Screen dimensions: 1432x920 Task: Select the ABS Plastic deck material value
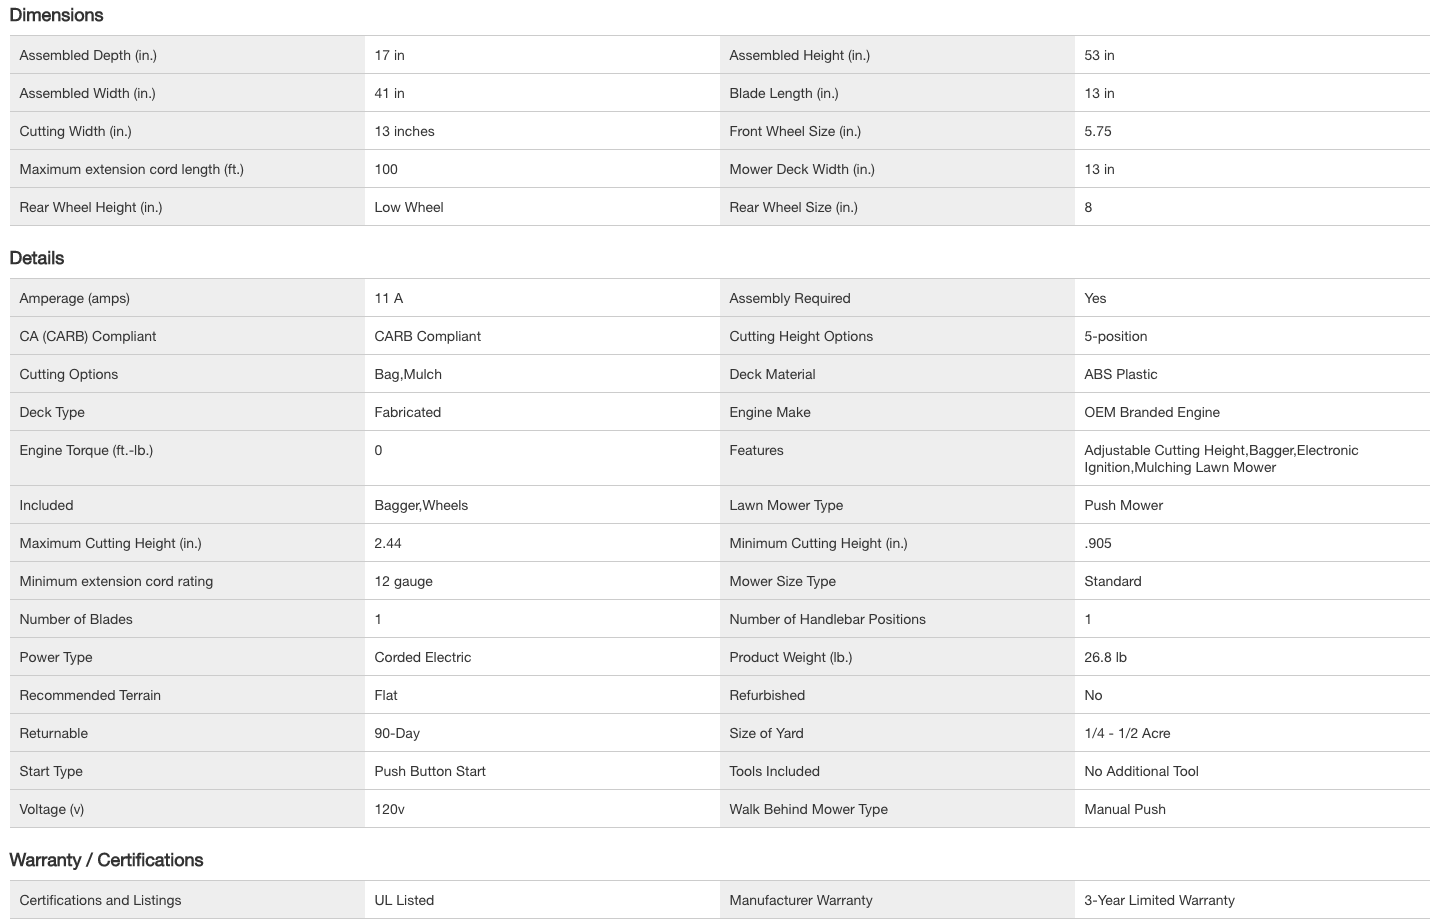pos(1120,374)
